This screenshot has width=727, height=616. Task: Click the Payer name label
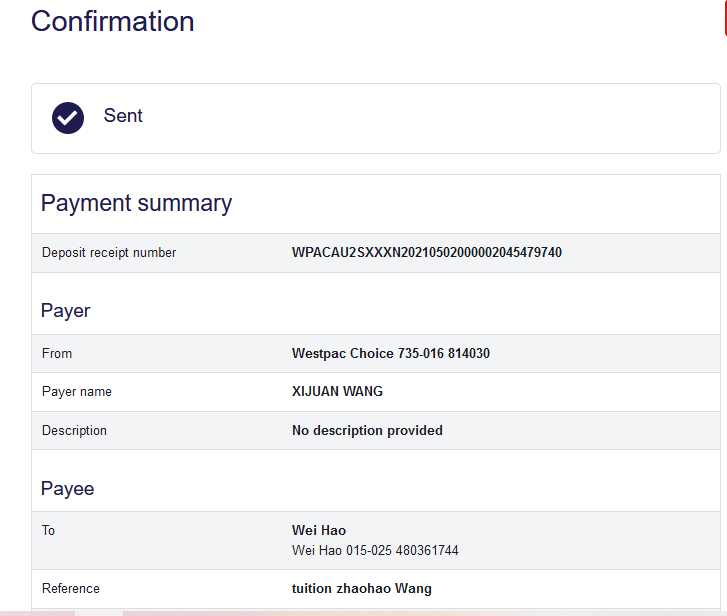pos(77,392)
